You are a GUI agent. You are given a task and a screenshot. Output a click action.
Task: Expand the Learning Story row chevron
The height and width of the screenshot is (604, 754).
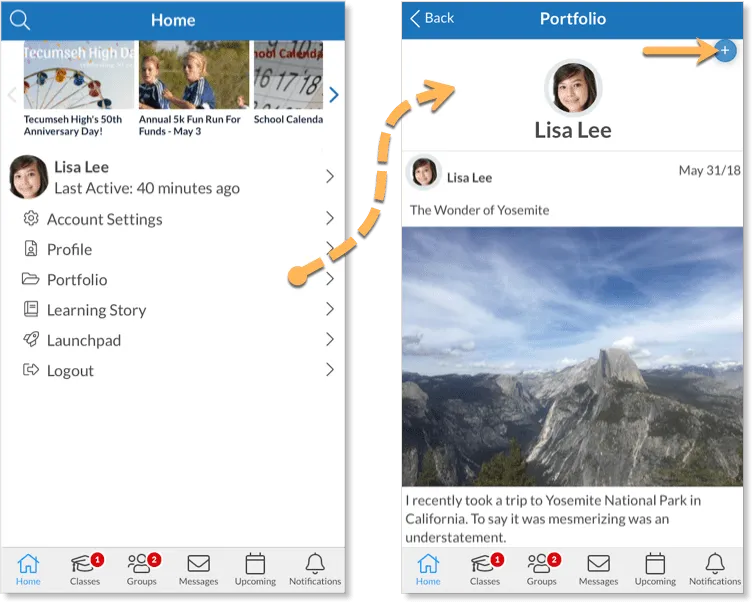[x=330, y=309]
